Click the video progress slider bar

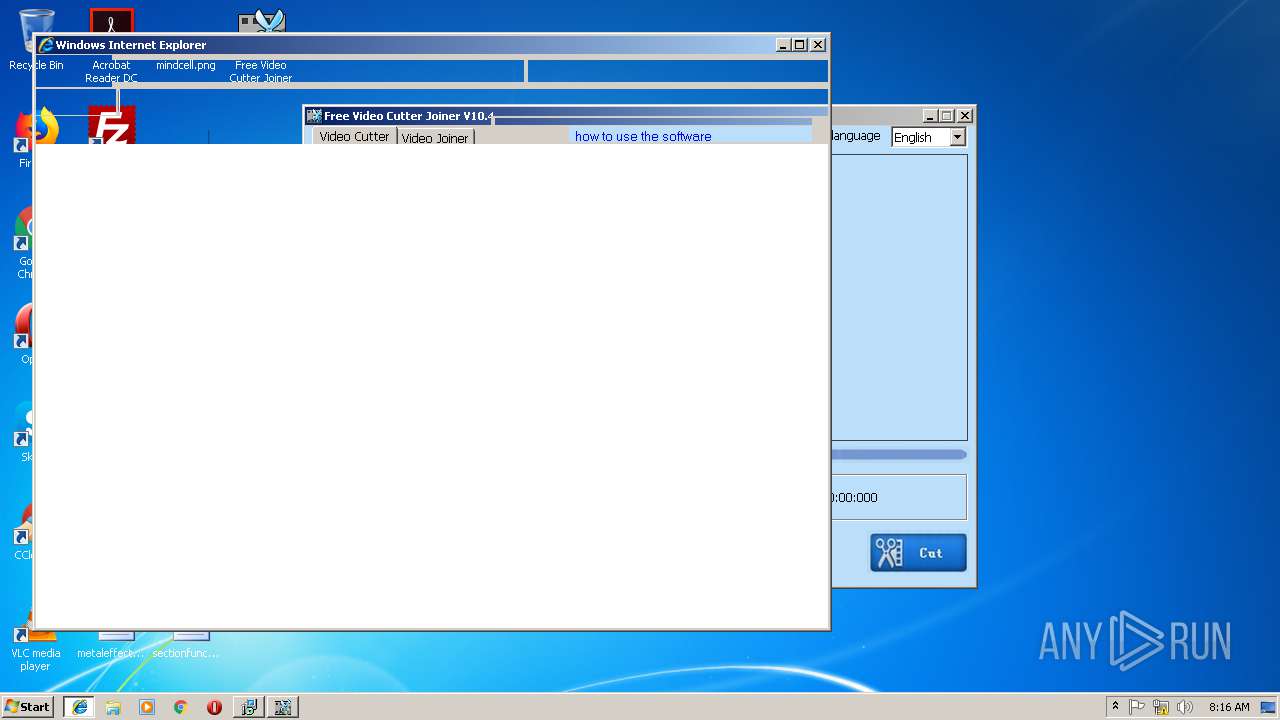point(898,455)
